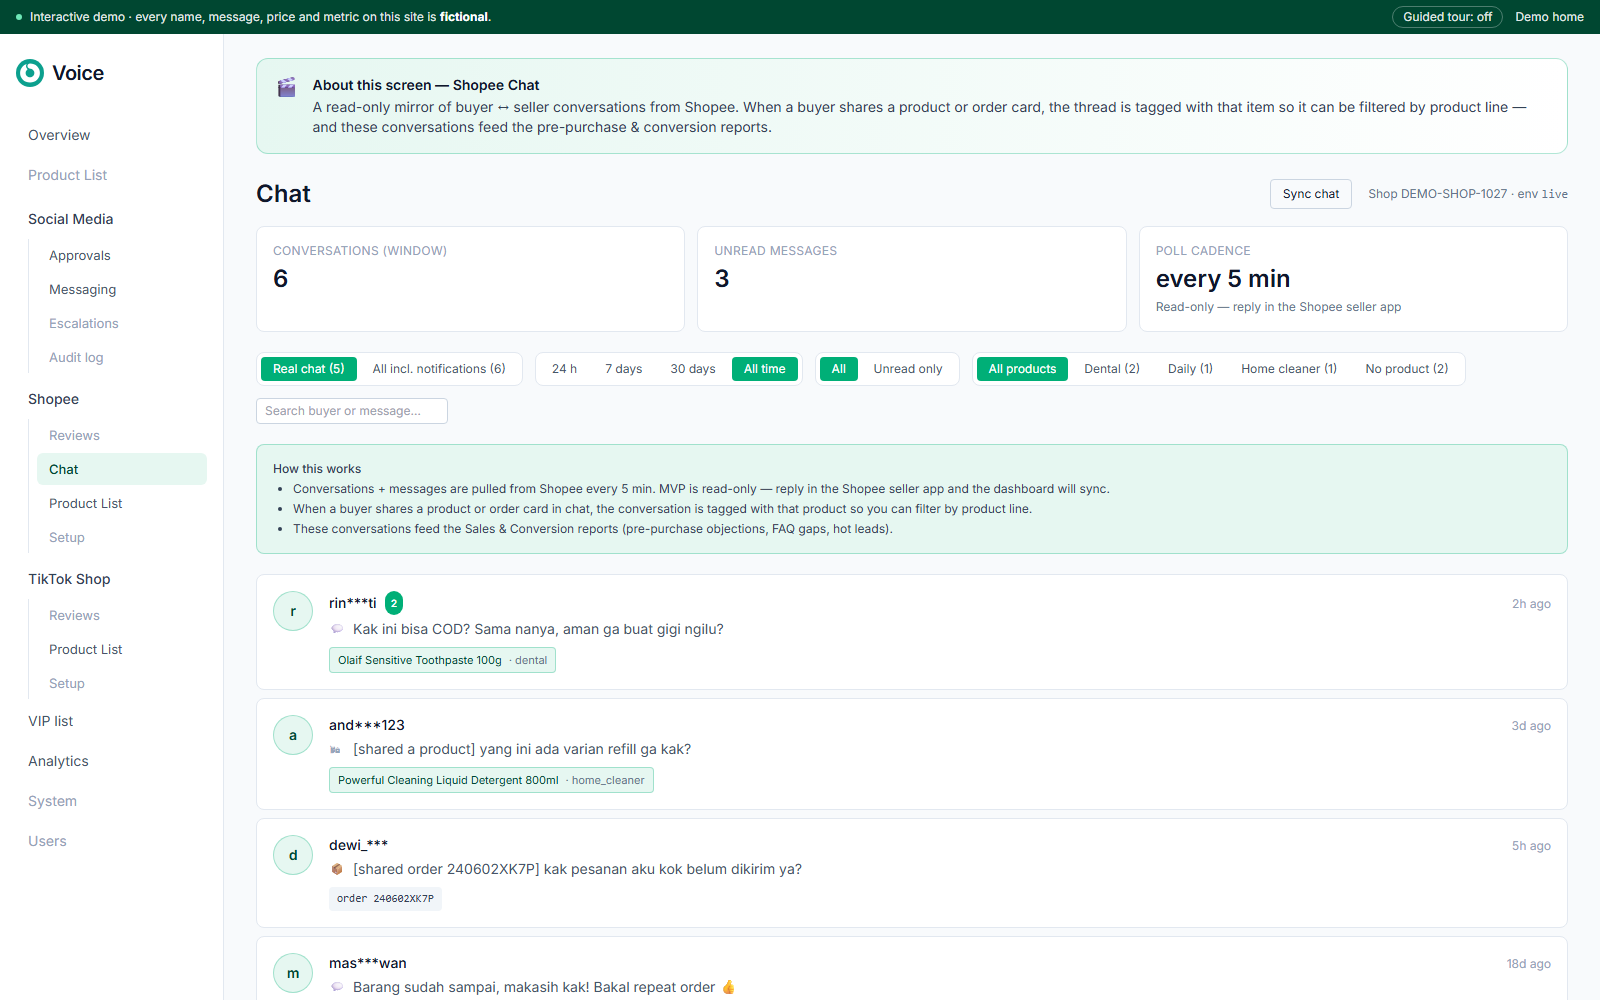Go to Demo home link
The width and height of the screenshot is (1600, 1000).
click(1549, 17)
